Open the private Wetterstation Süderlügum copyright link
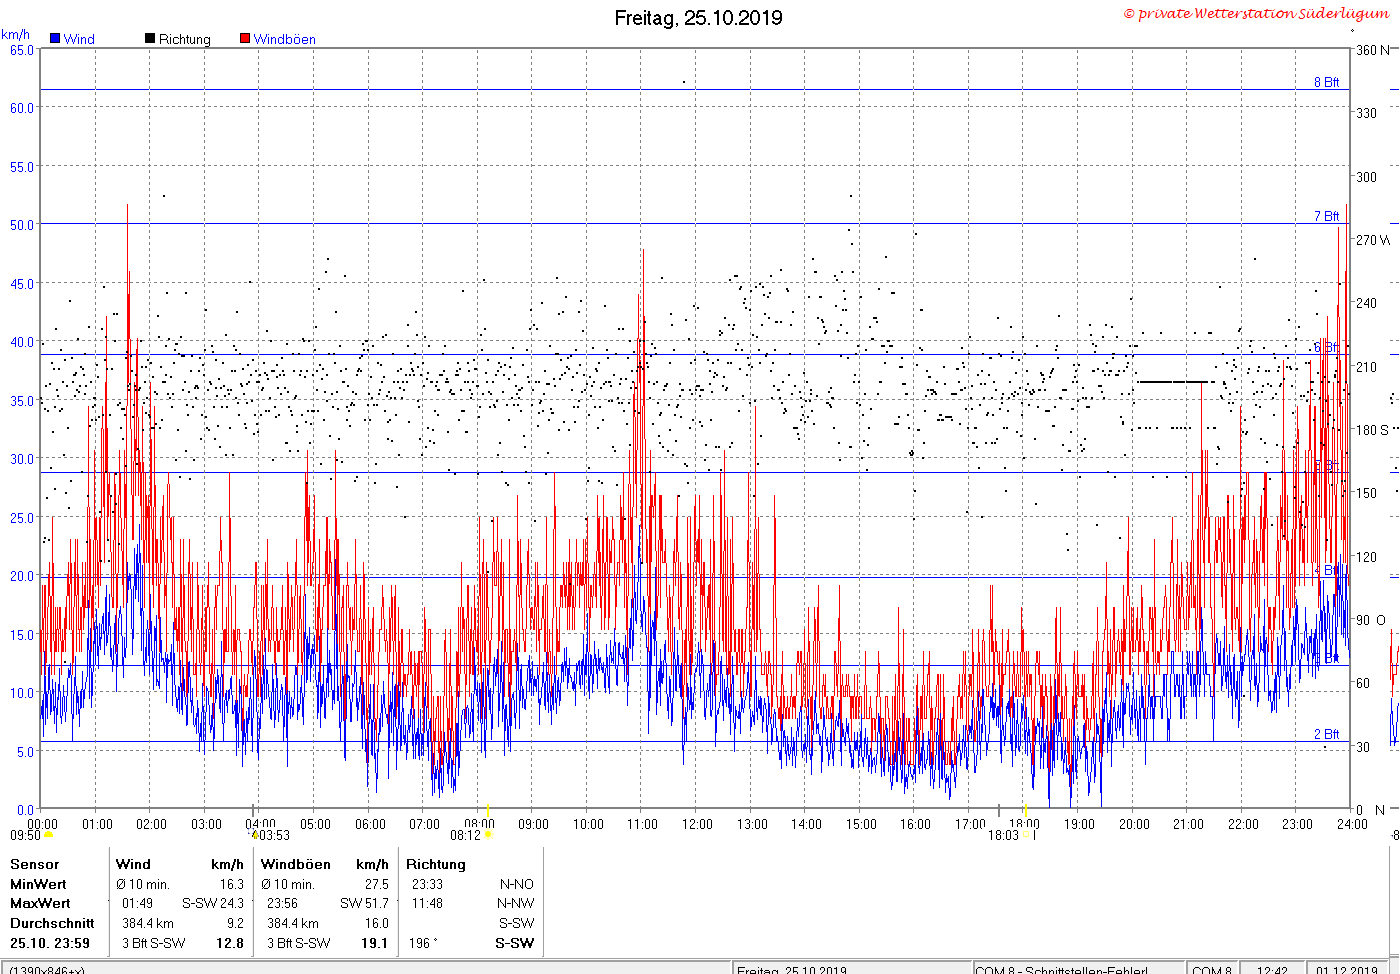This screenshot has width=1400, height=974. [x=1256, y=13]
